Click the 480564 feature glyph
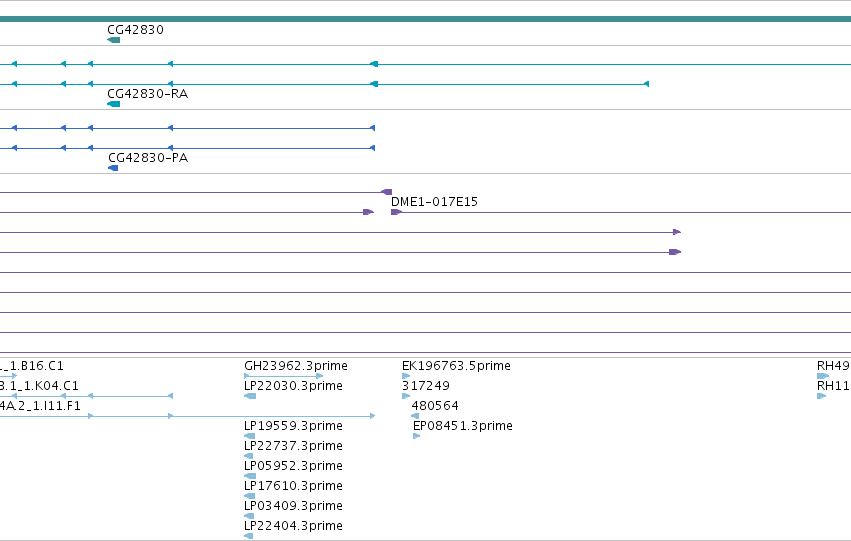Viewport: 851px width, 541px height. pyautogui.click(x=415, y=416)
